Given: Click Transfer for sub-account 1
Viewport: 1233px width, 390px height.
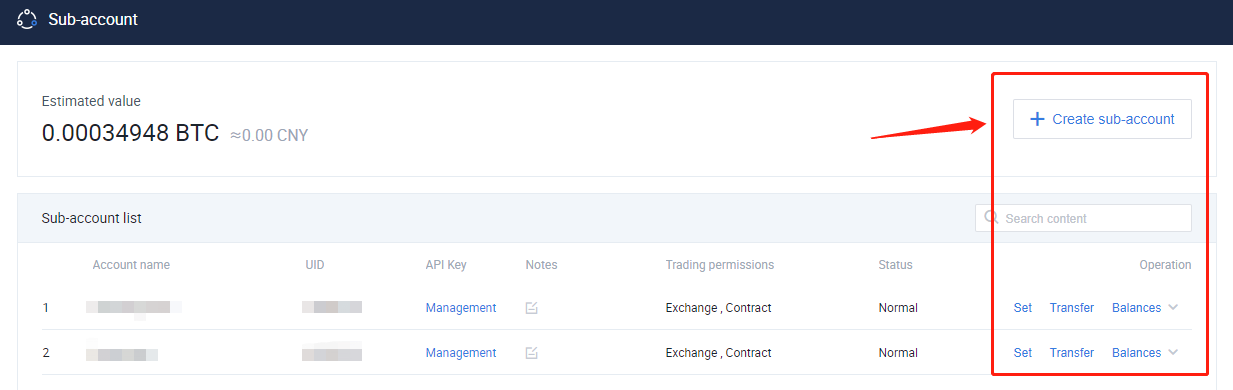Looking at the screenshot, I should click(x=1072, y=308).
